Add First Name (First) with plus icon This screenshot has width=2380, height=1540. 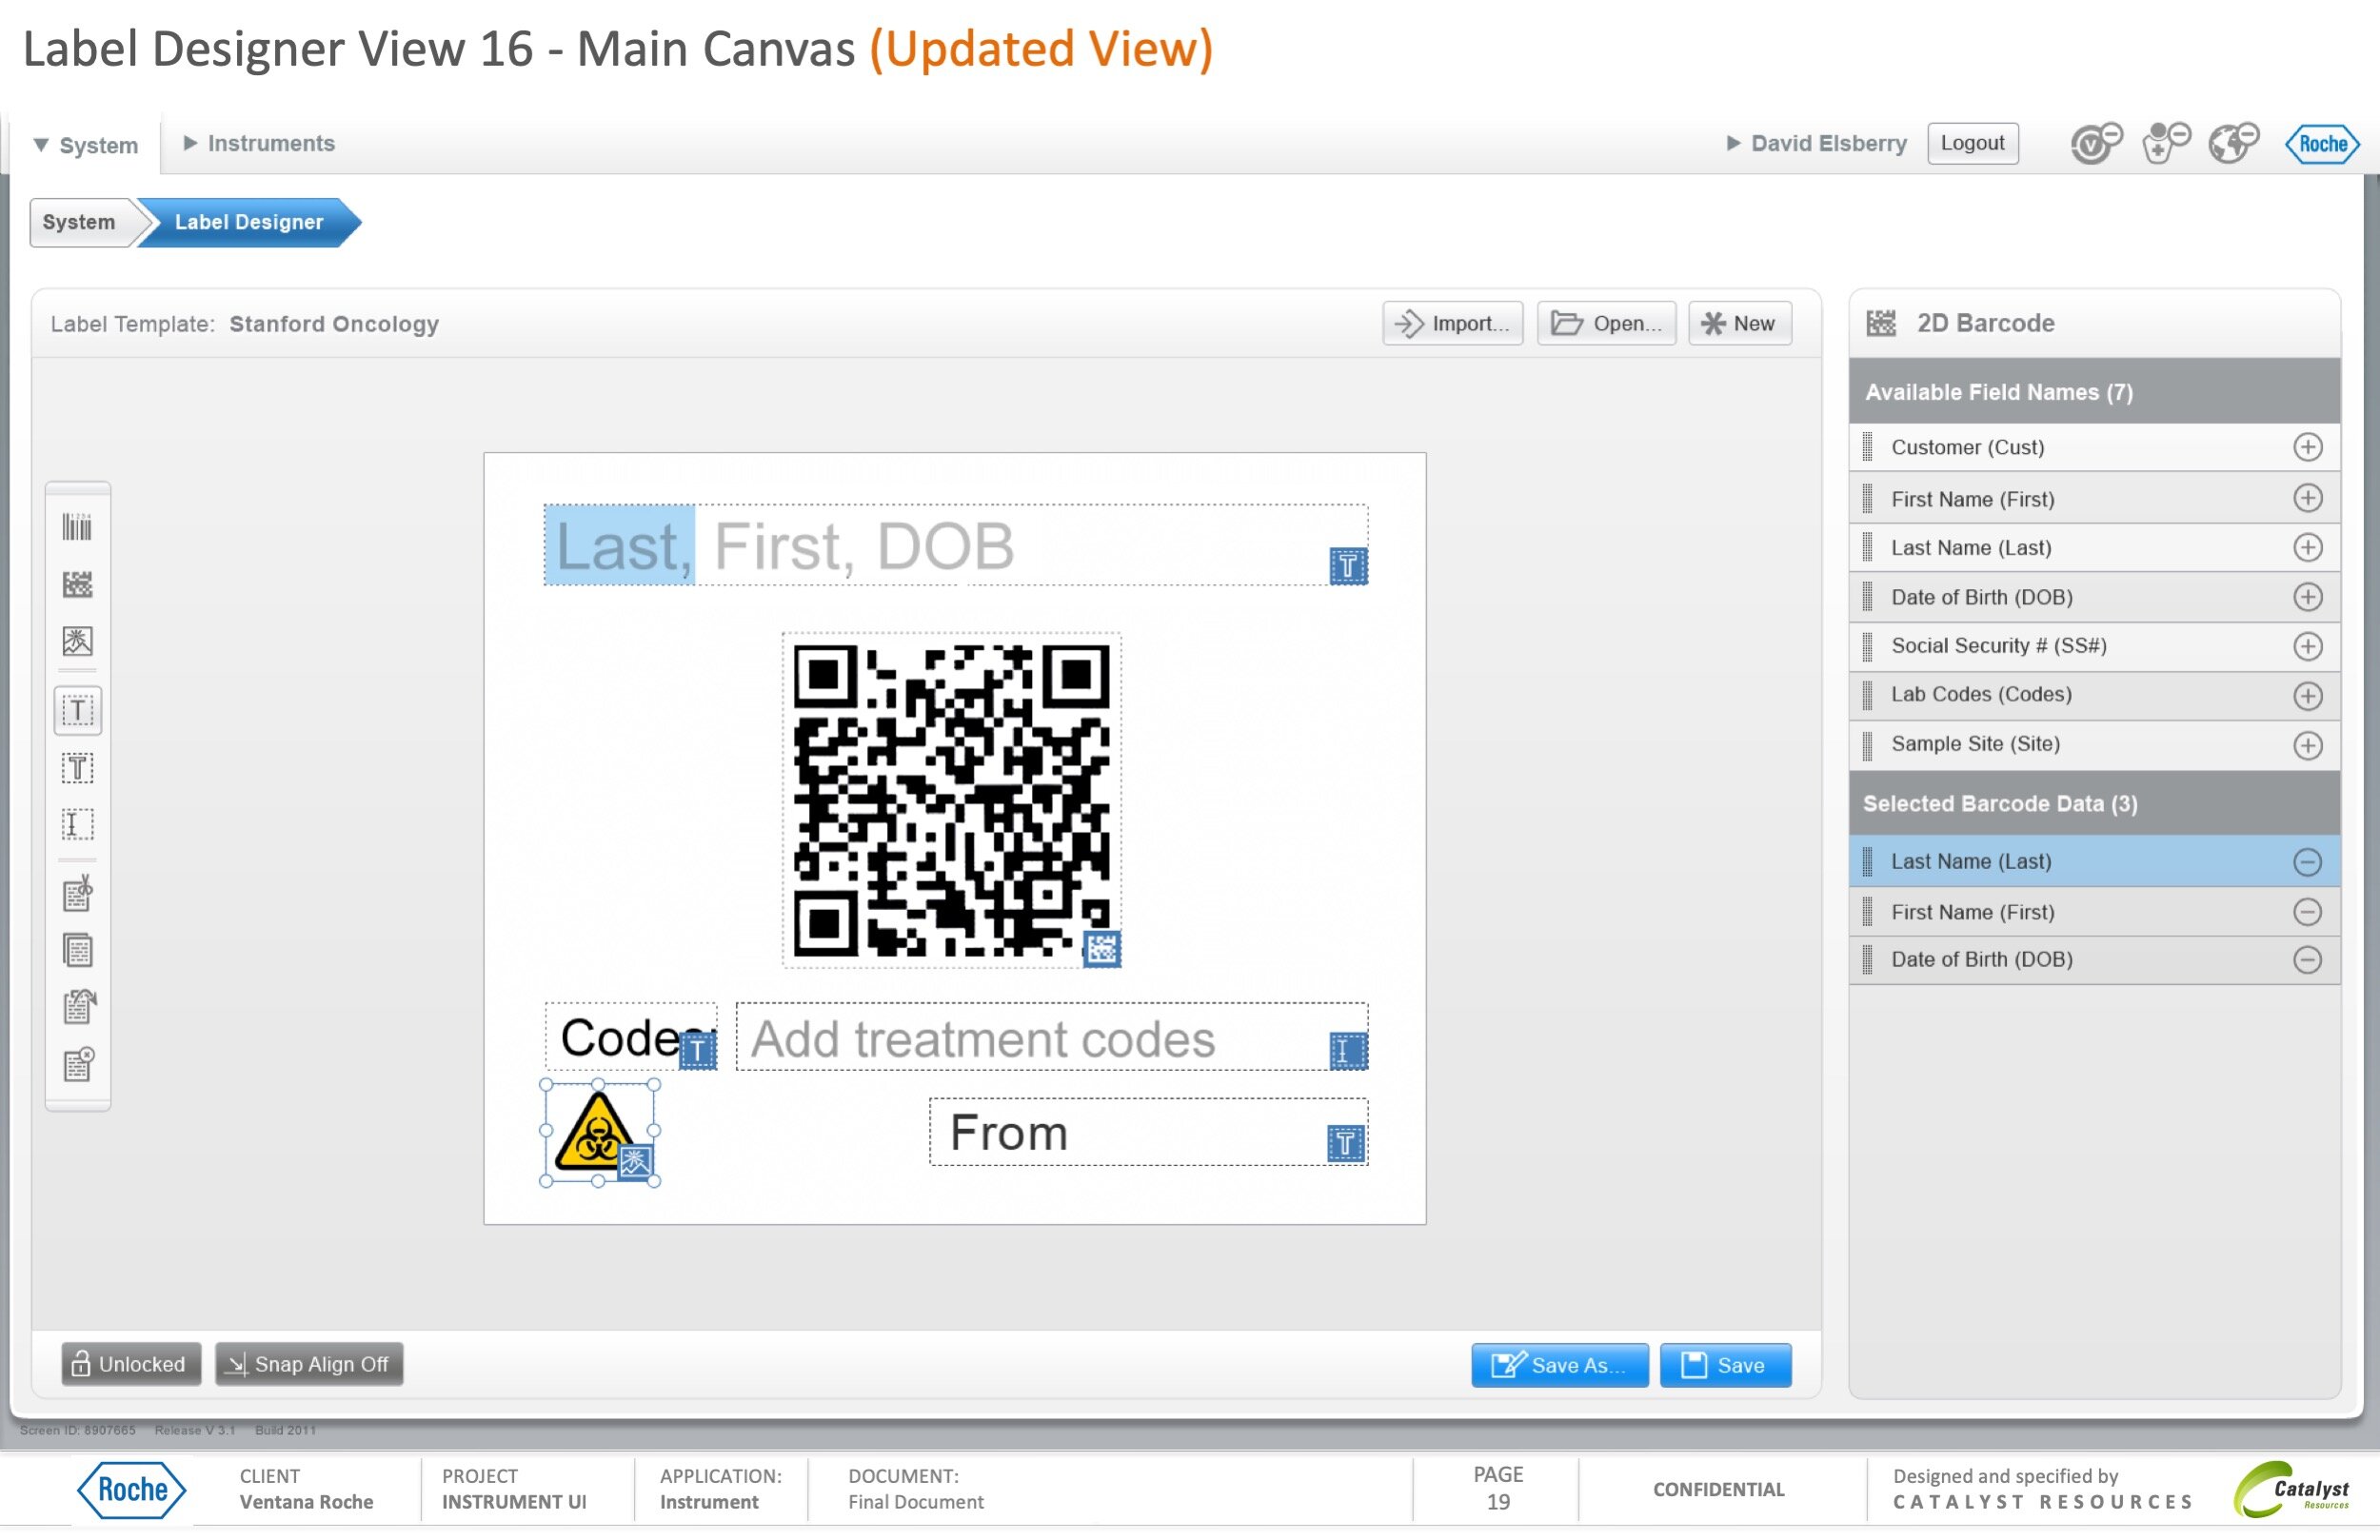coord(2307,498)
